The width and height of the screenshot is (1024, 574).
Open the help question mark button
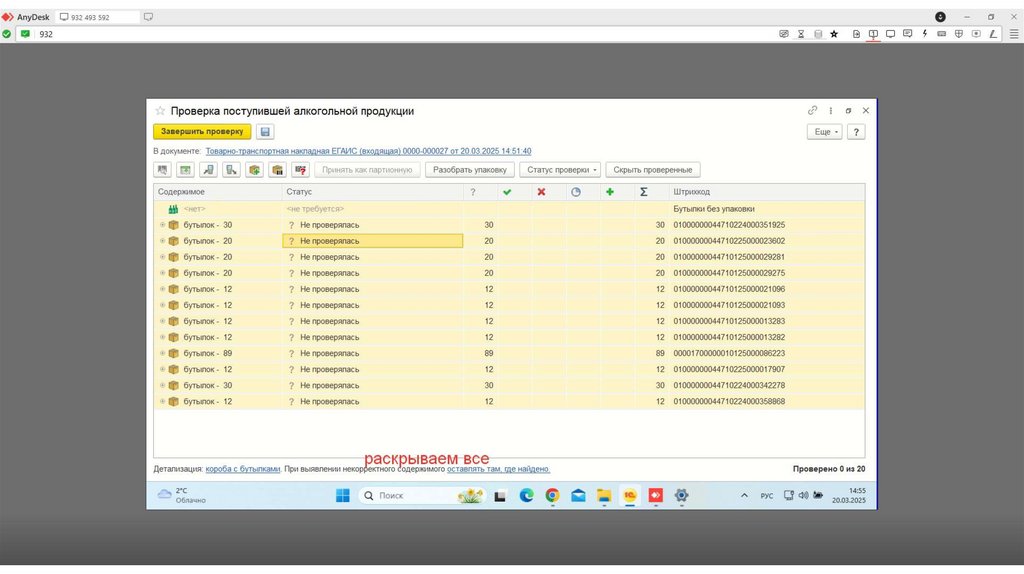(x=856, y=131)
